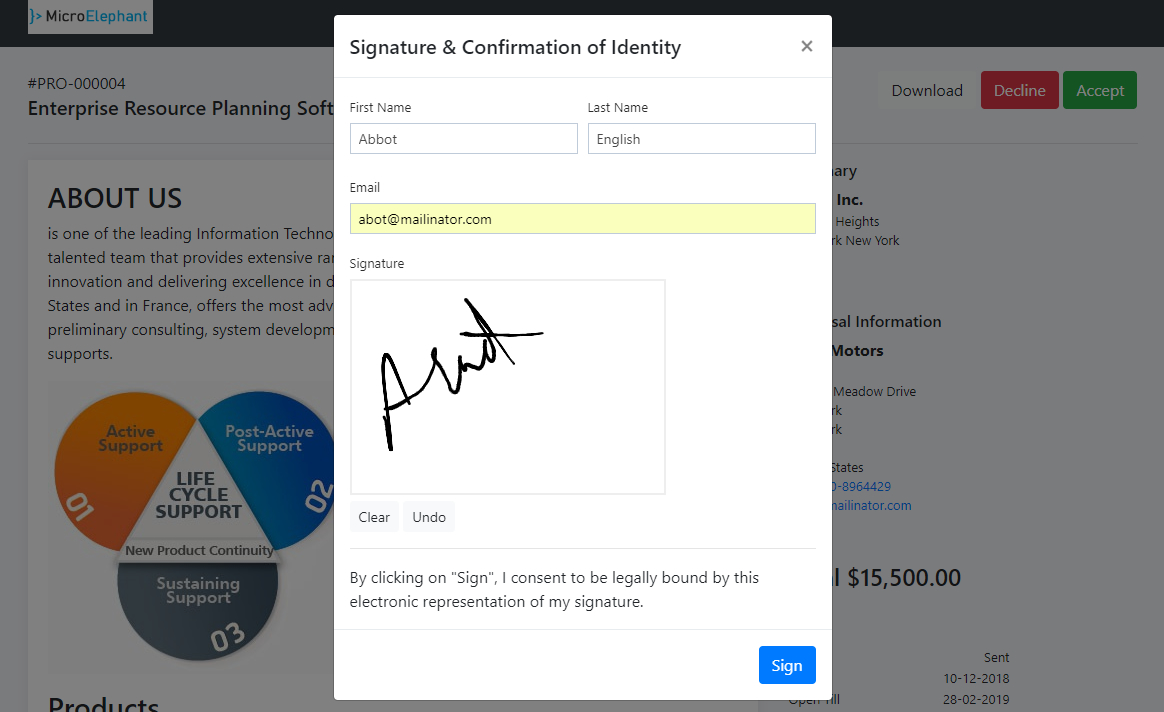Click Download to save the proposal
The width and height of the screenshot is (1164, 712).
(x=926, y=90)
